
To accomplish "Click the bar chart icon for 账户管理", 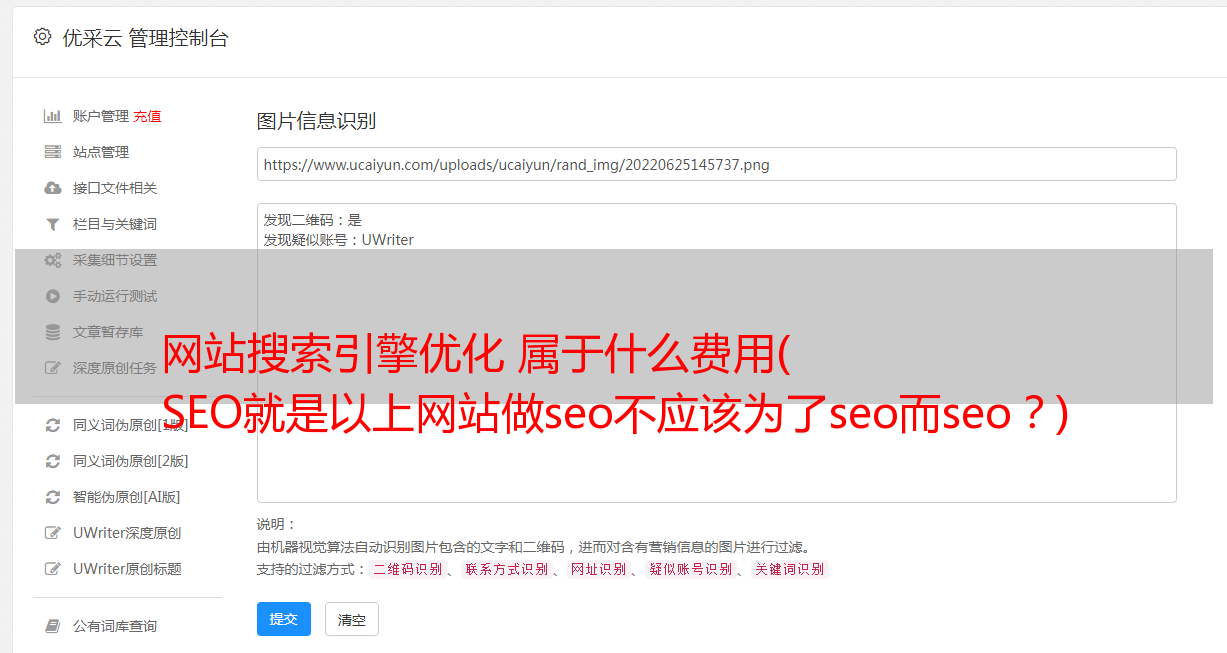I will (x=53, y=116).
